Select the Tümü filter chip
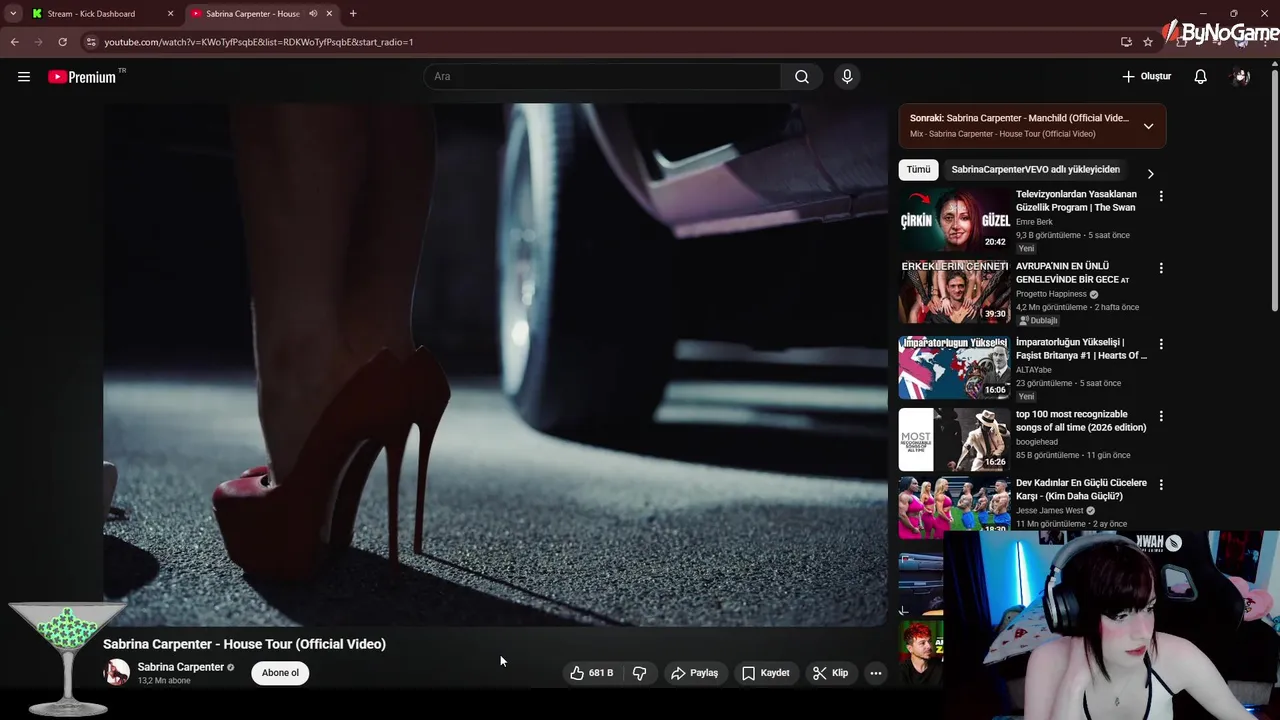The image size is (1280, 720). [x=918, y=170]
